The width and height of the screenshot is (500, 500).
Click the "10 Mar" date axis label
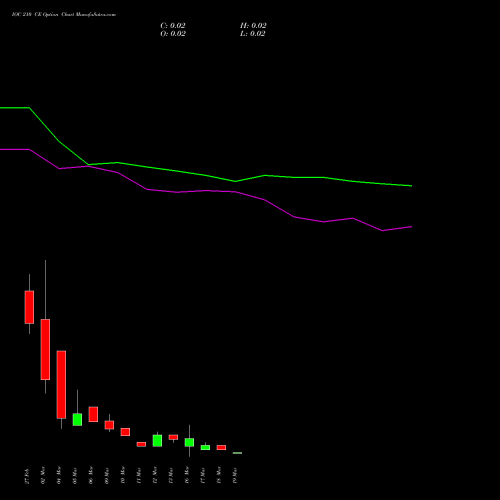click(x=123, y=475)
